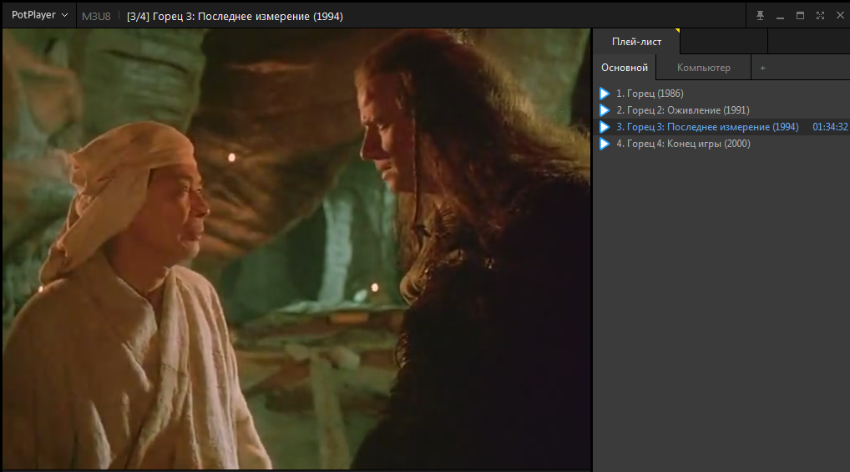Click the empty second top panel tab
Viewport: 850px width, 472px height.
724,41
